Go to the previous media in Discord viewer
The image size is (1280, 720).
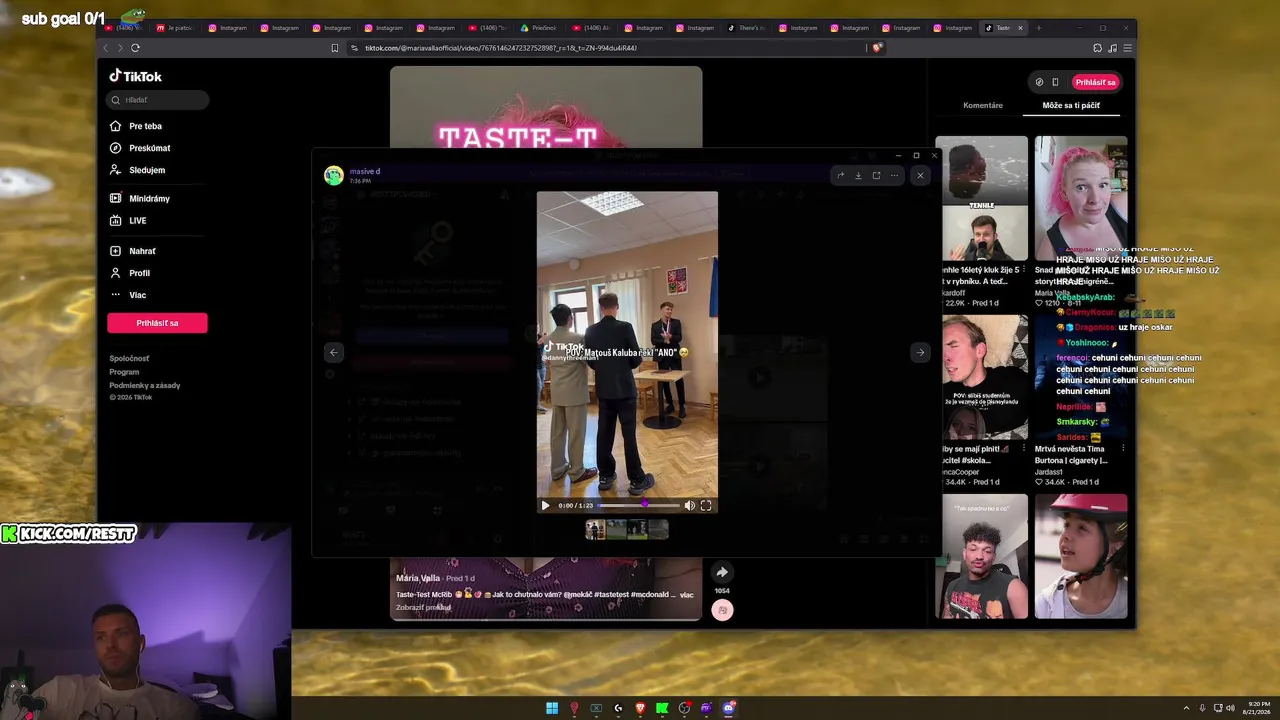[x=334, y=352]
